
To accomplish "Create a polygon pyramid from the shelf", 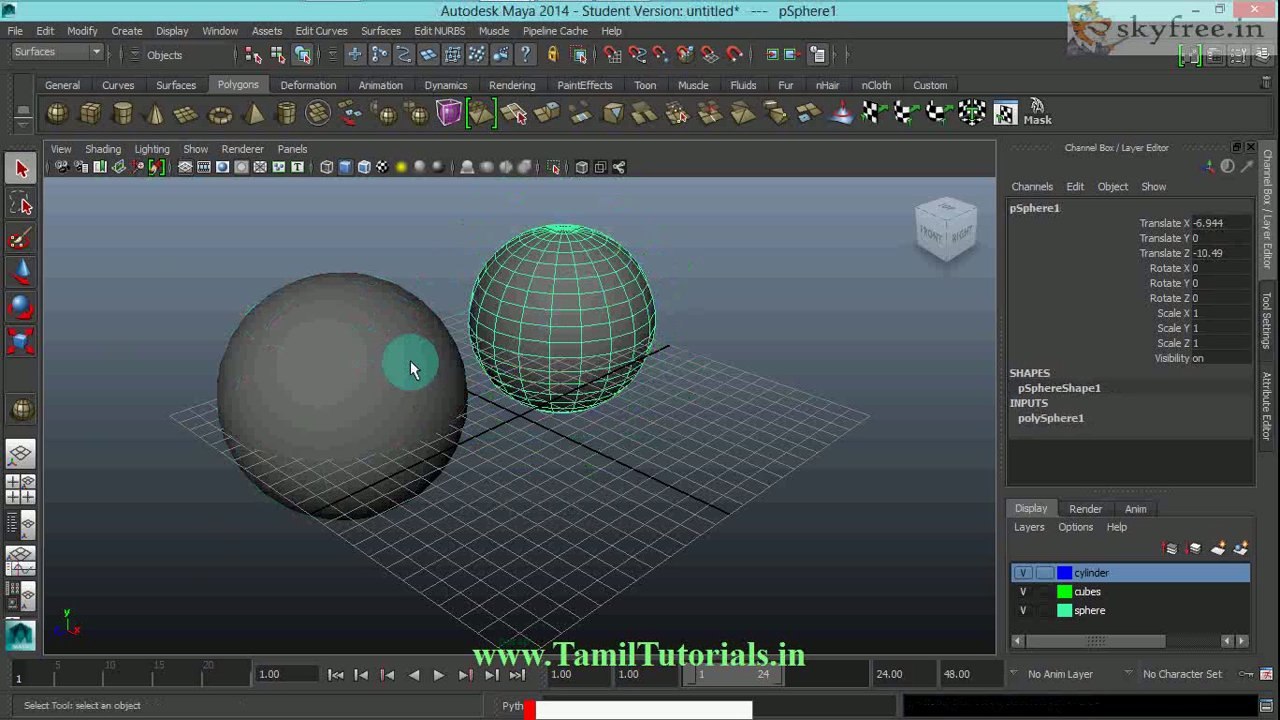I will click(x=253, y=114).
